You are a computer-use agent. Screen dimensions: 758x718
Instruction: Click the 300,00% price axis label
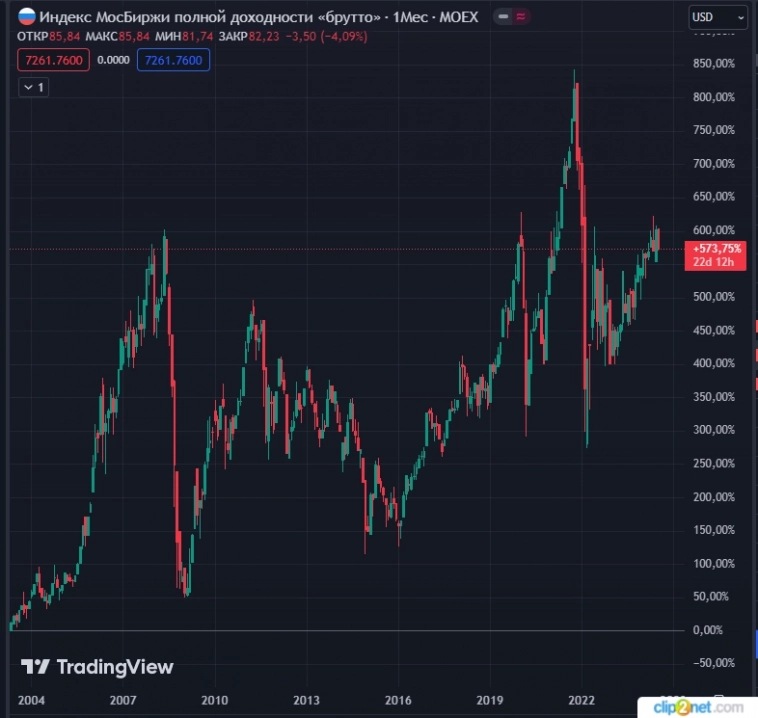(714, 429)
